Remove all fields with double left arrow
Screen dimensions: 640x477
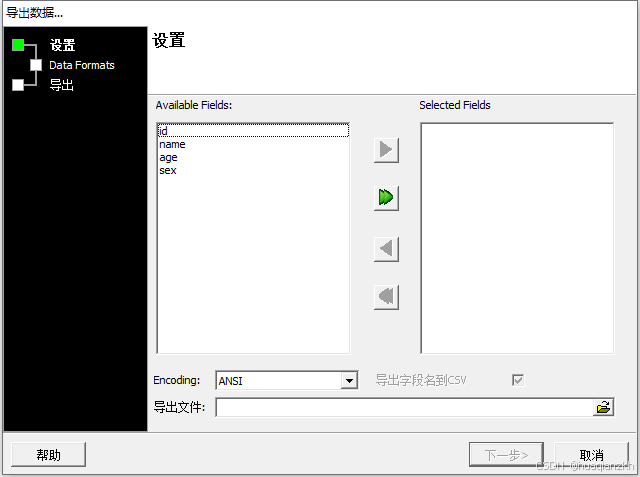[386, 297]
